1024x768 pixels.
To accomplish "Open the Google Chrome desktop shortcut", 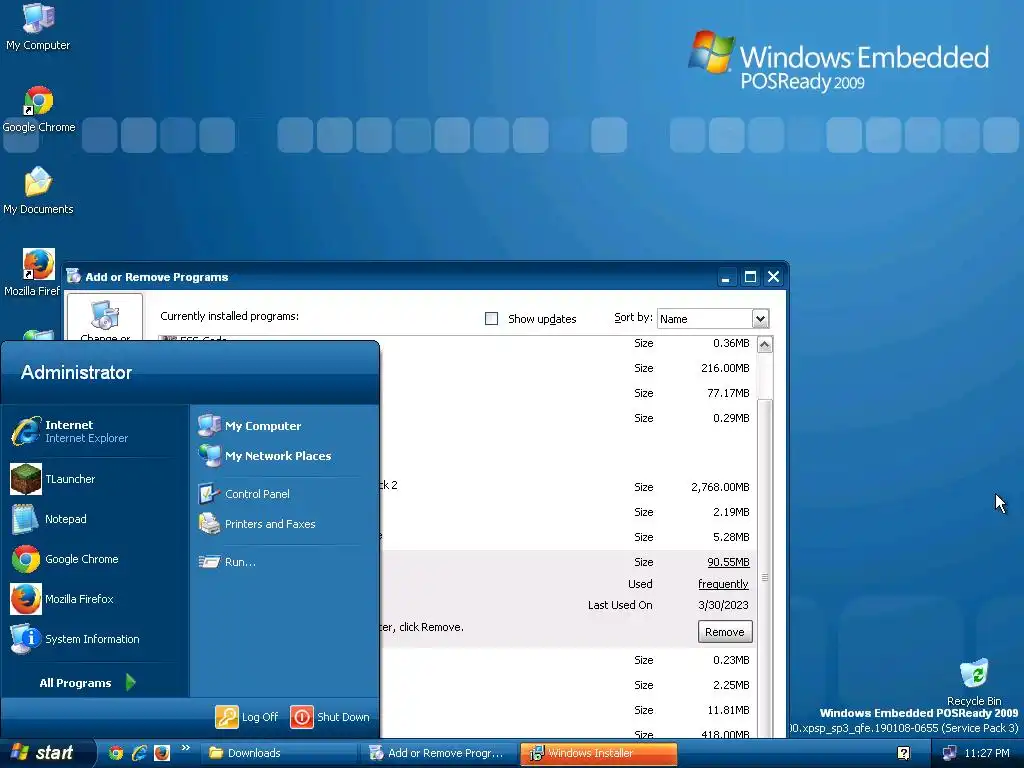I will pyautogui.click(x=39, y=110).
